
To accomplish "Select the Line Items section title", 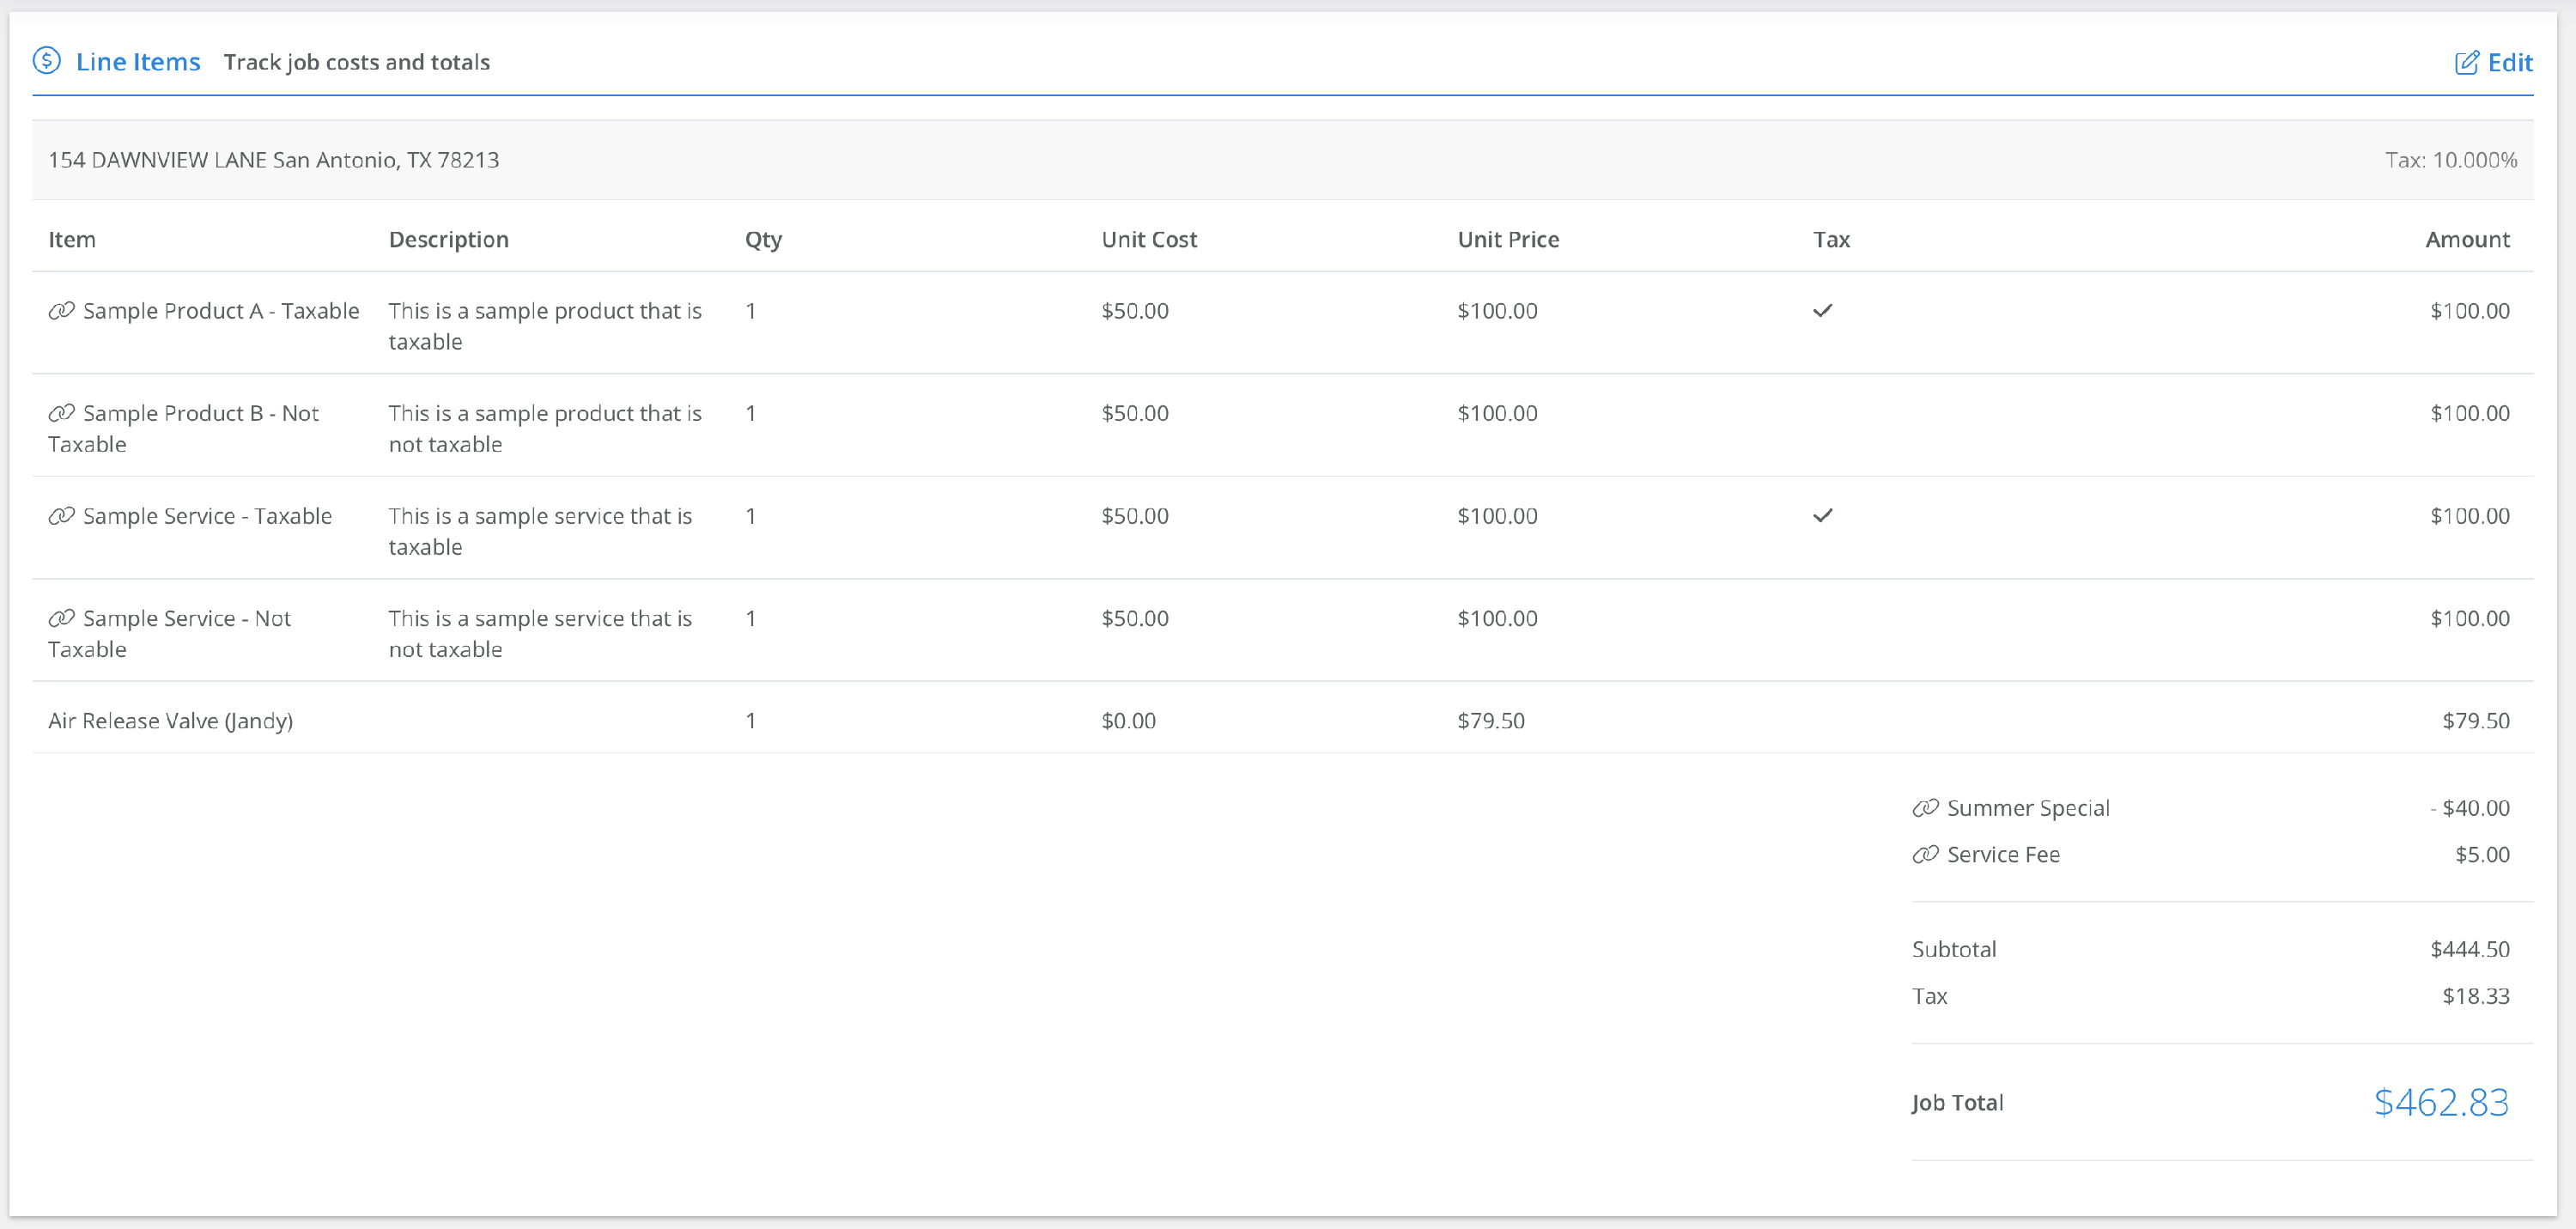I will tap(138, 62).
